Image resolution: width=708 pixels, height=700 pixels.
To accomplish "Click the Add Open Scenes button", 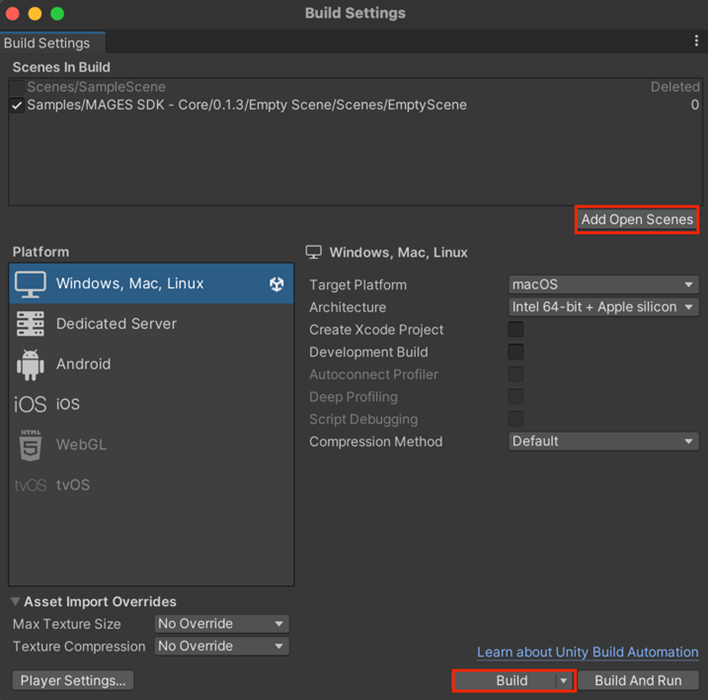I will click(637, 220).
